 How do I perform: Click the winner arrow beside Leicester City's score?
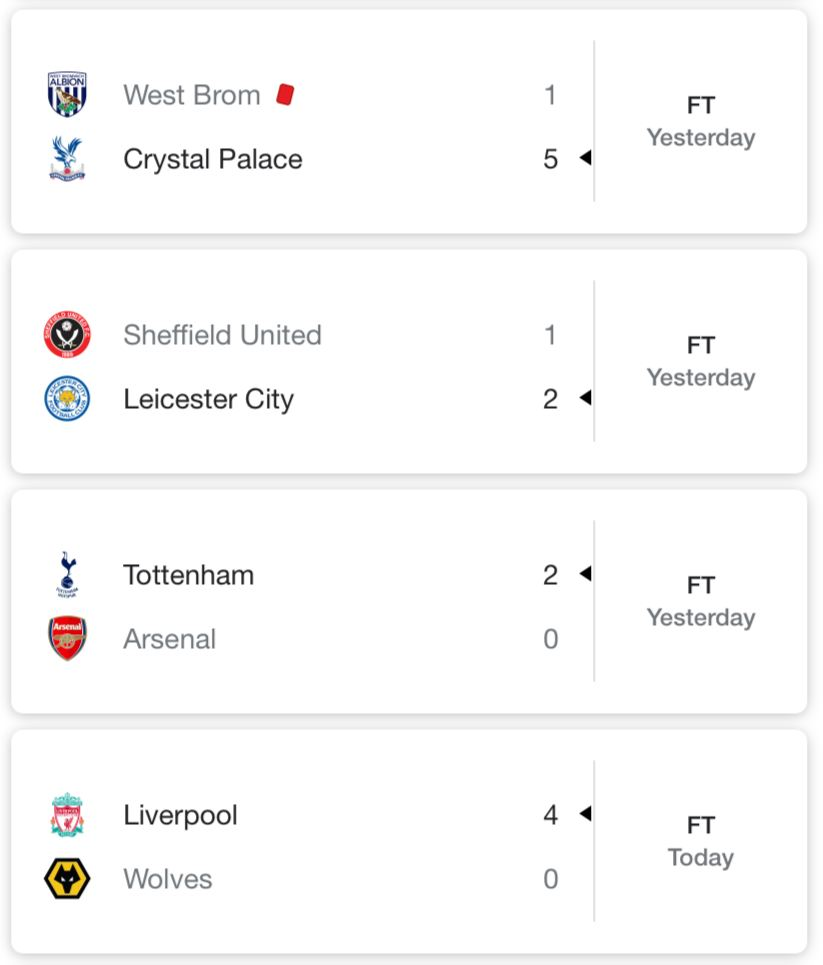585,398
